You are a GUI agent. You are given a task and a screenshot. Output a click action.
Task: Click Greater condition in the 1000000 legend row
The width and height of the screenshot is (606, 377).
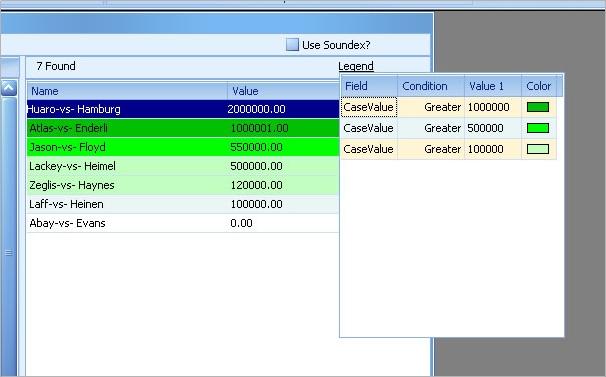coord(431,107)
